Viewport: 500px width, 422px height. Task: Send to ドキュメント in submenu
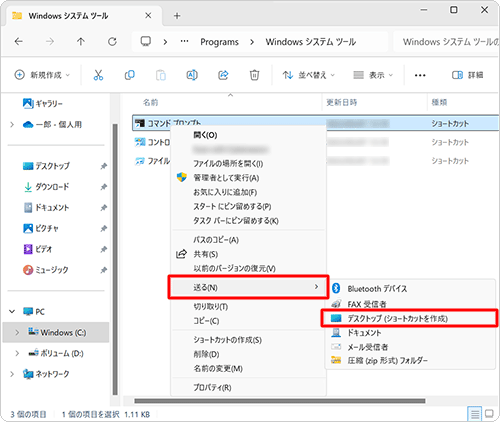[x=410, y=333]
